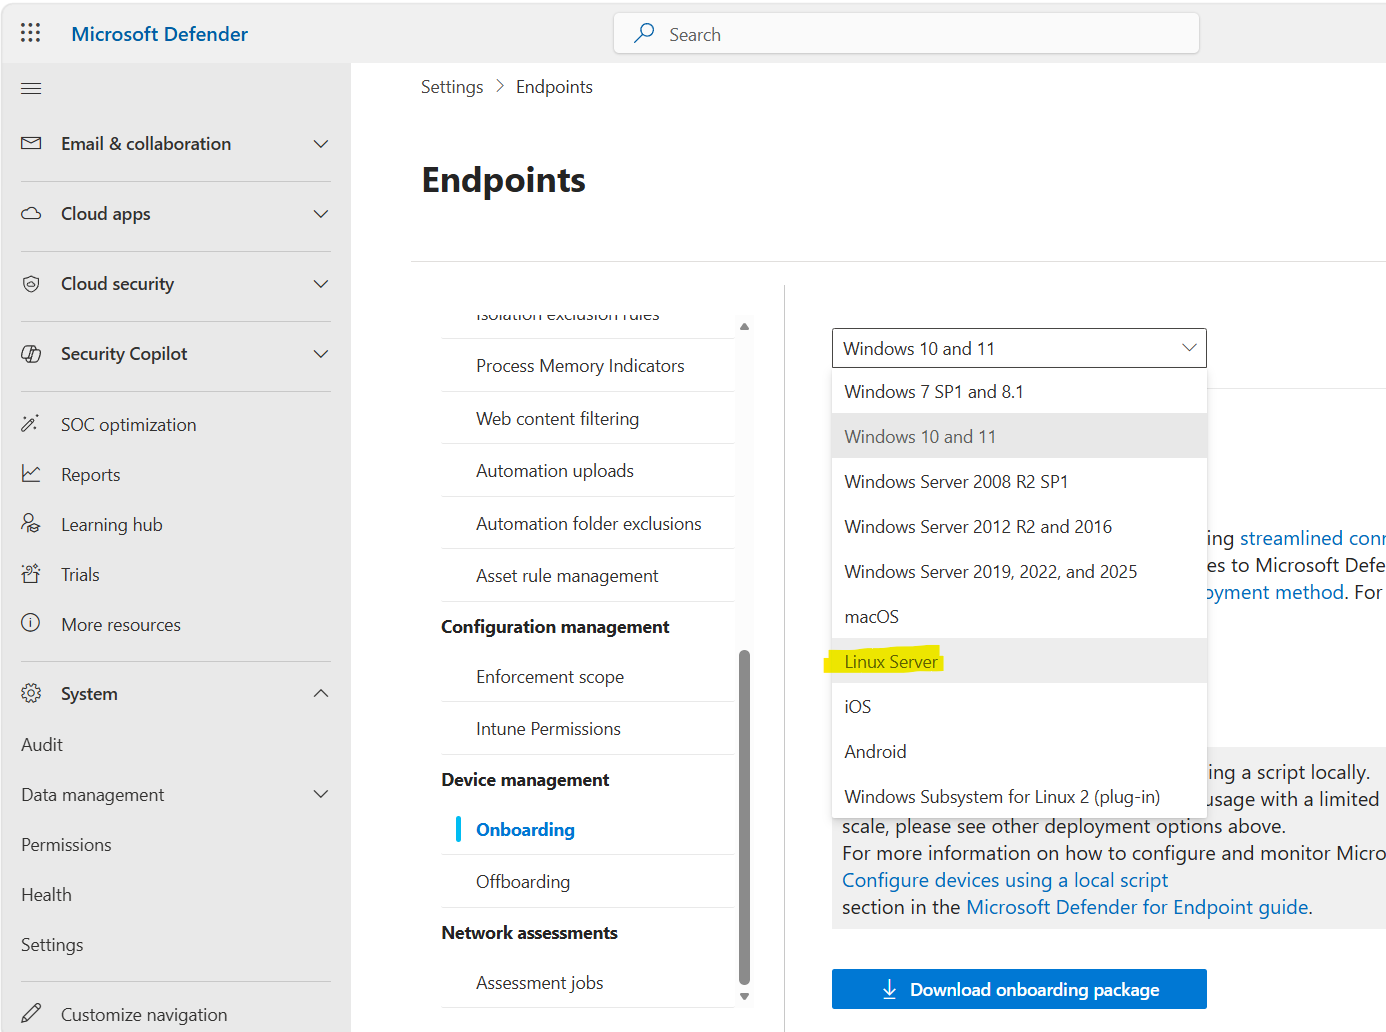Open the app launcher waffle icon
Screen dimensions: 1386x1032
[31, 33]
